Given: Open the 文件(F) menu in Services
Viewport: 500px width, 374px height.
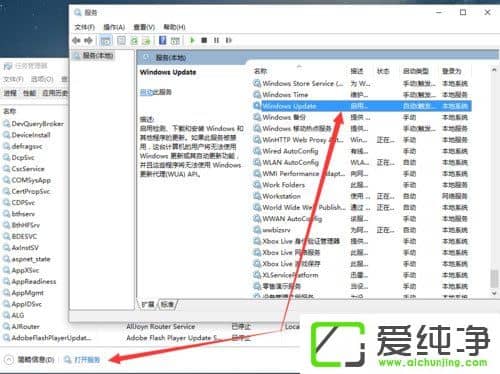Looking at the screenshot, I should [x=85, y=27].
